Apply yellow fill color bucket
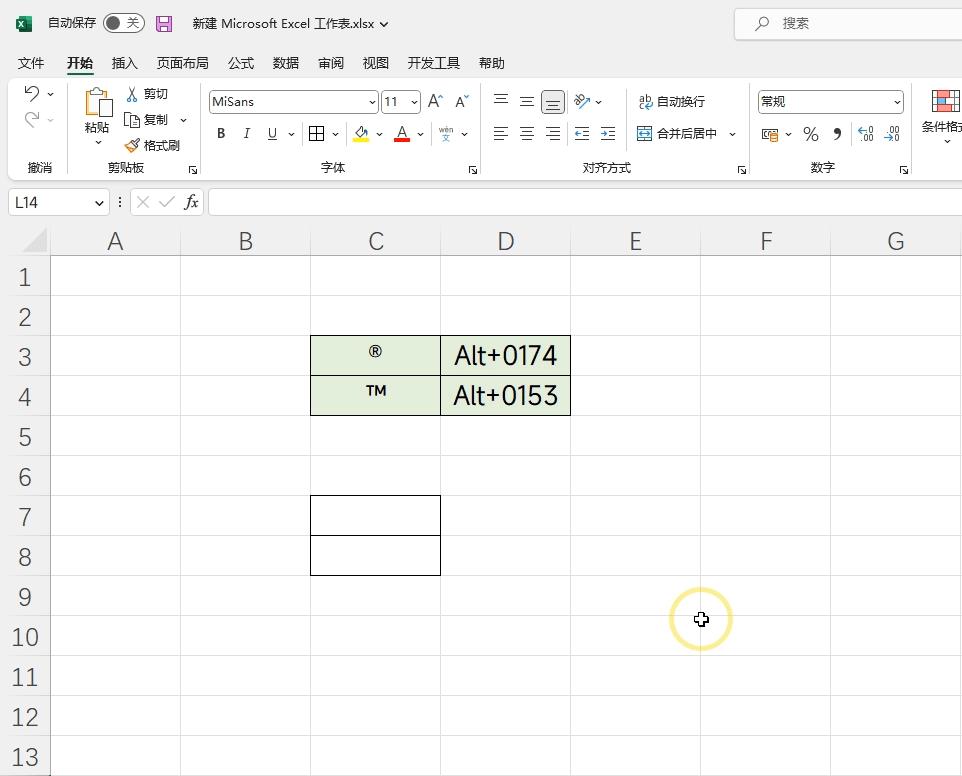 point(361,134)
